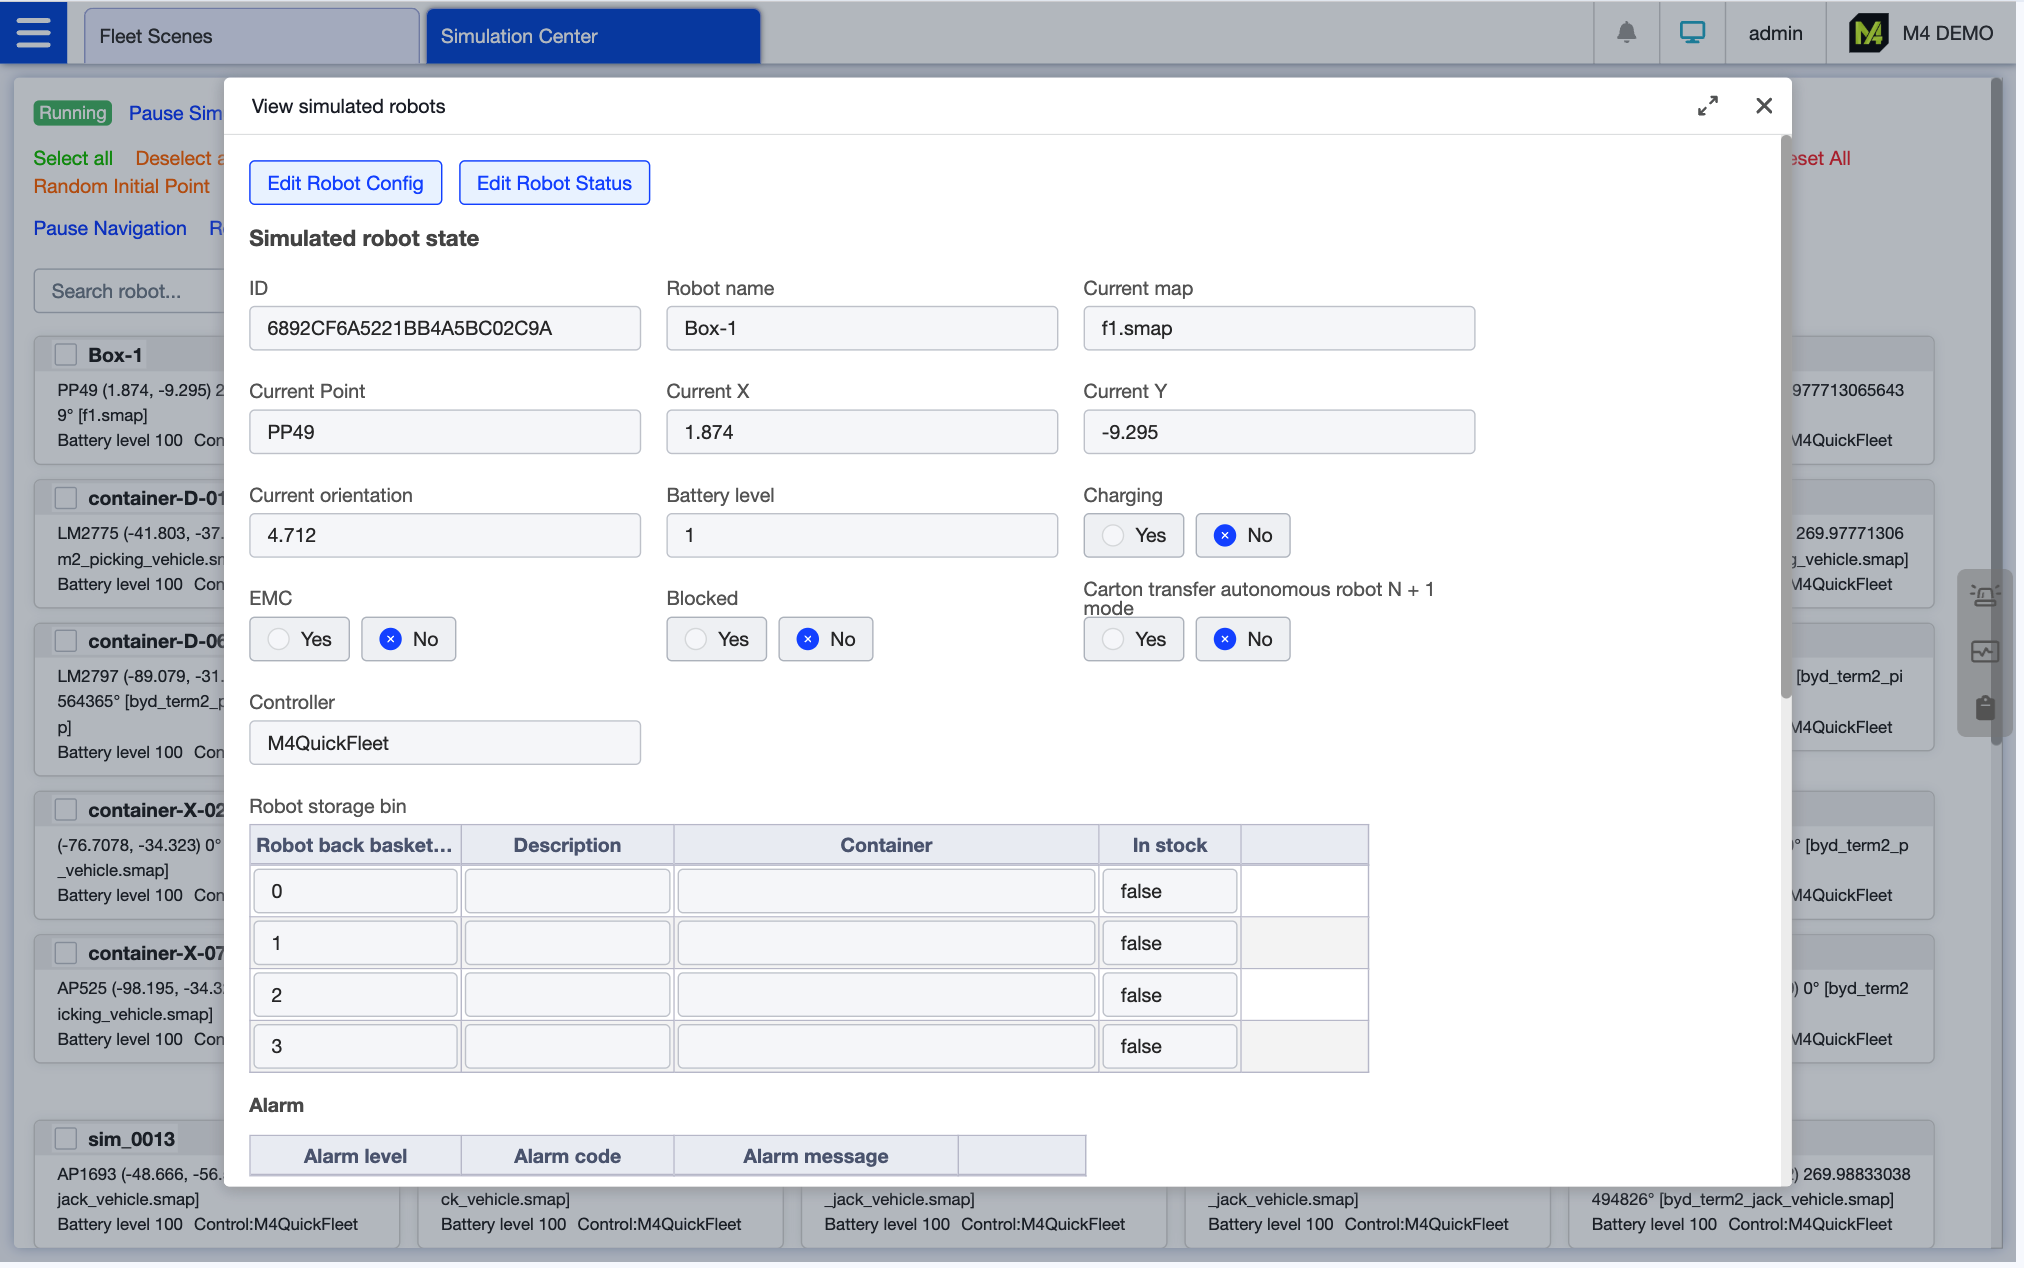Open the admin user menu

(1775, 33)
